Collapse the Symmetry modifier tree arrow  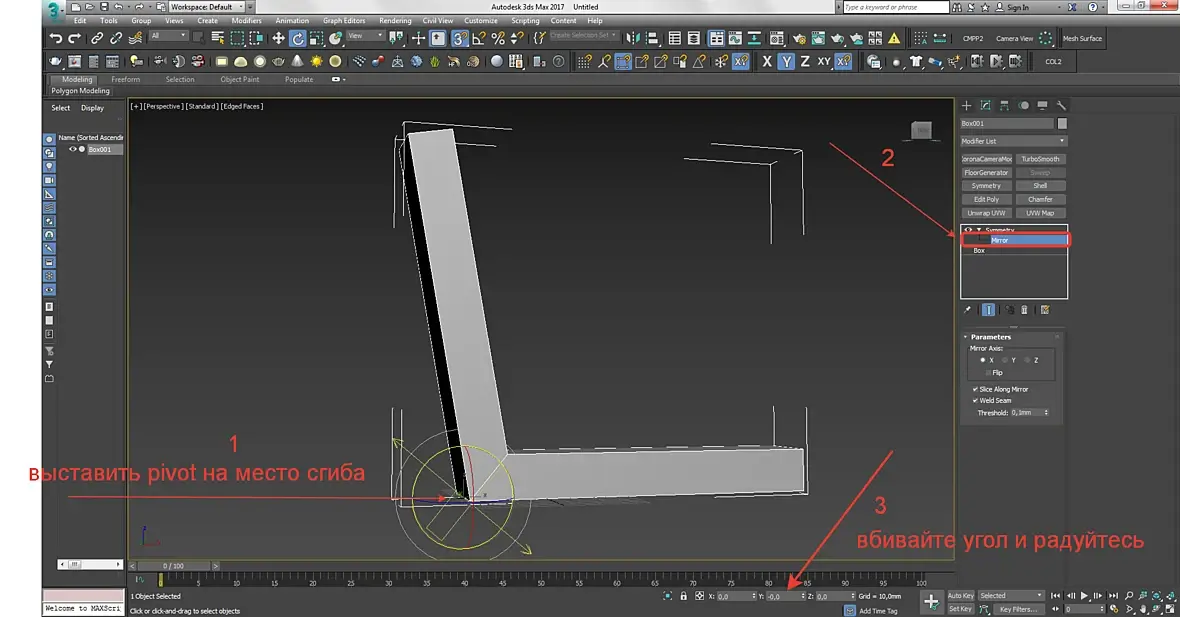click(978, 229)
